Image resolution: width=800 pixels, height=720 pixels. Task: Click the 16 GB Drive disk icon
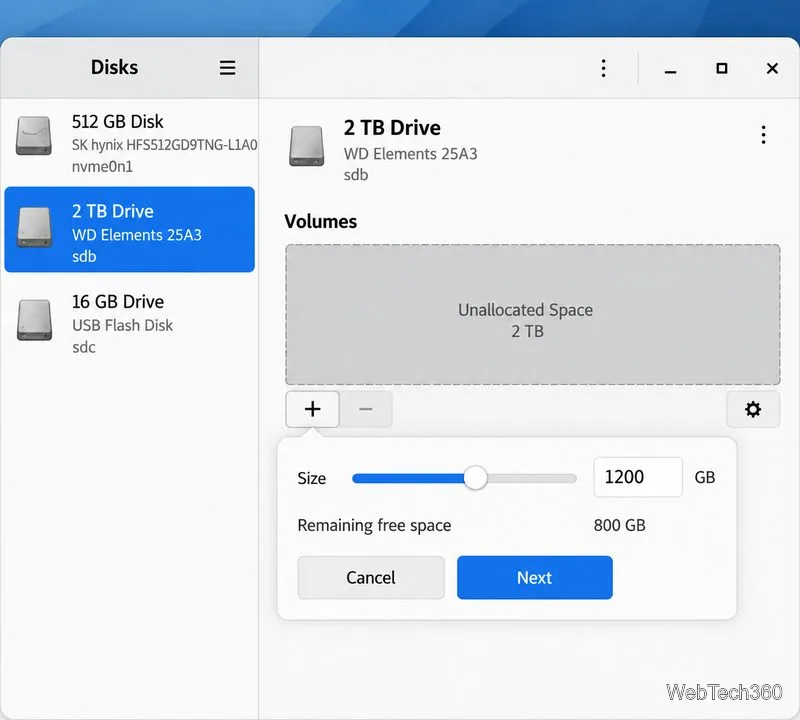point(34,320)
